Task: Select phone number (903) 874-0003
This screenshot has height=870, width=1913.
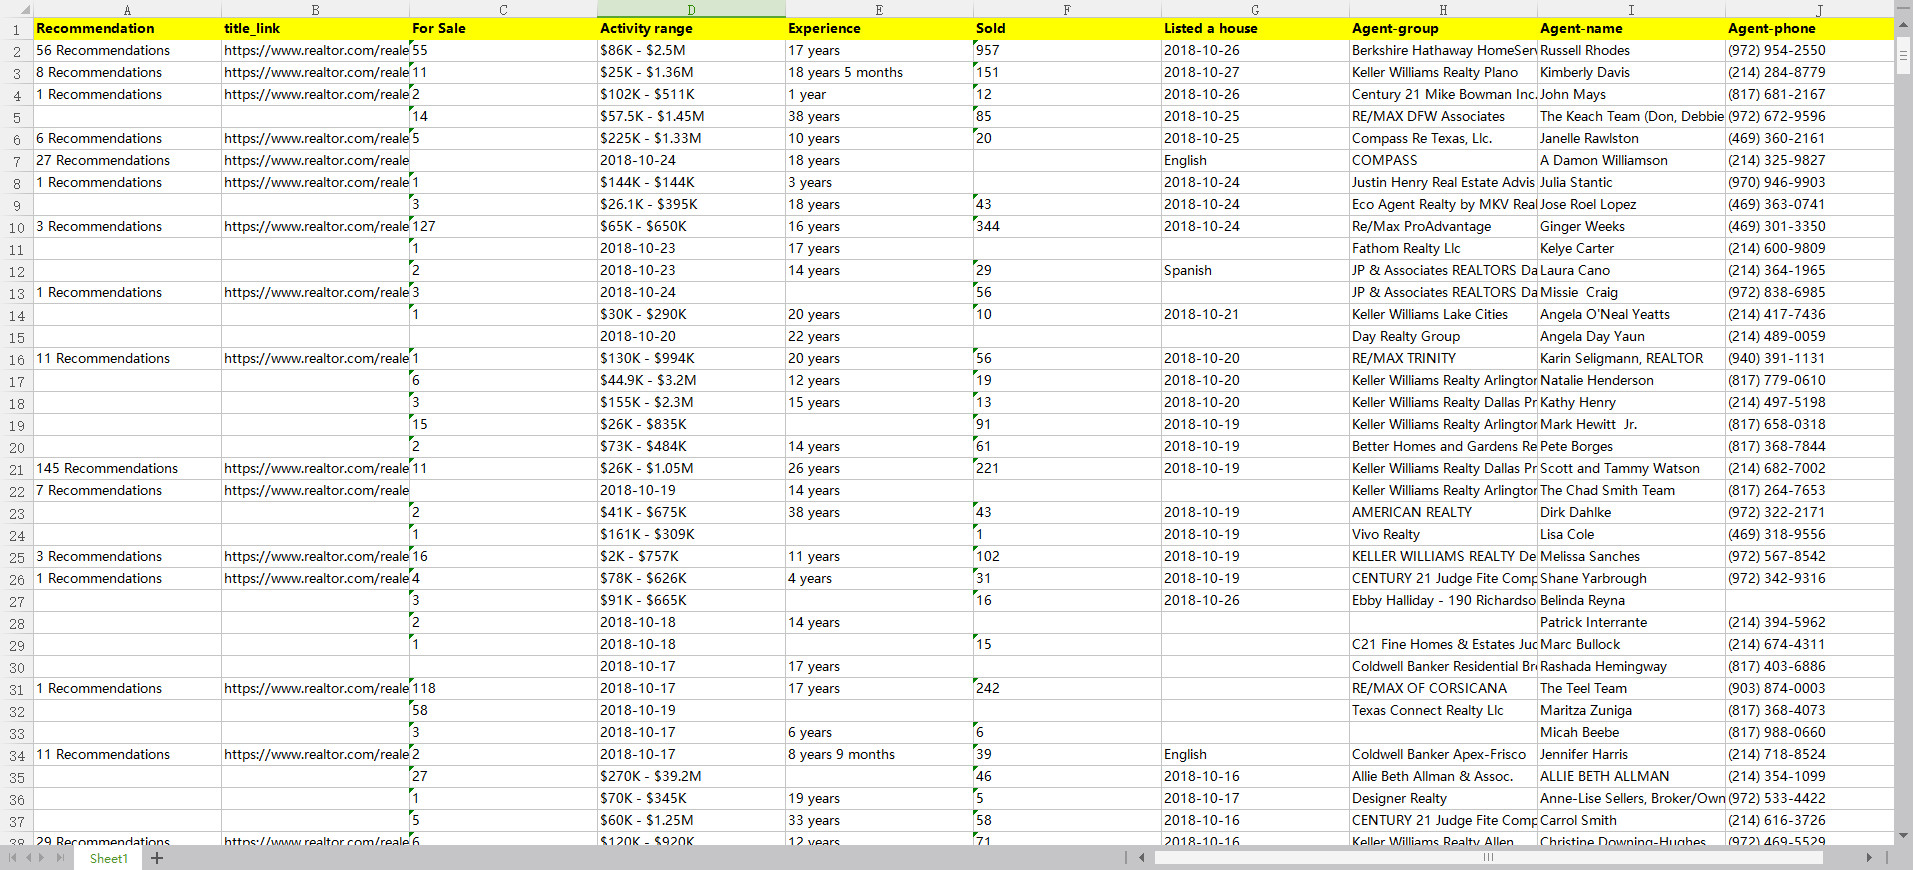Action: [x=1810, y=689]
